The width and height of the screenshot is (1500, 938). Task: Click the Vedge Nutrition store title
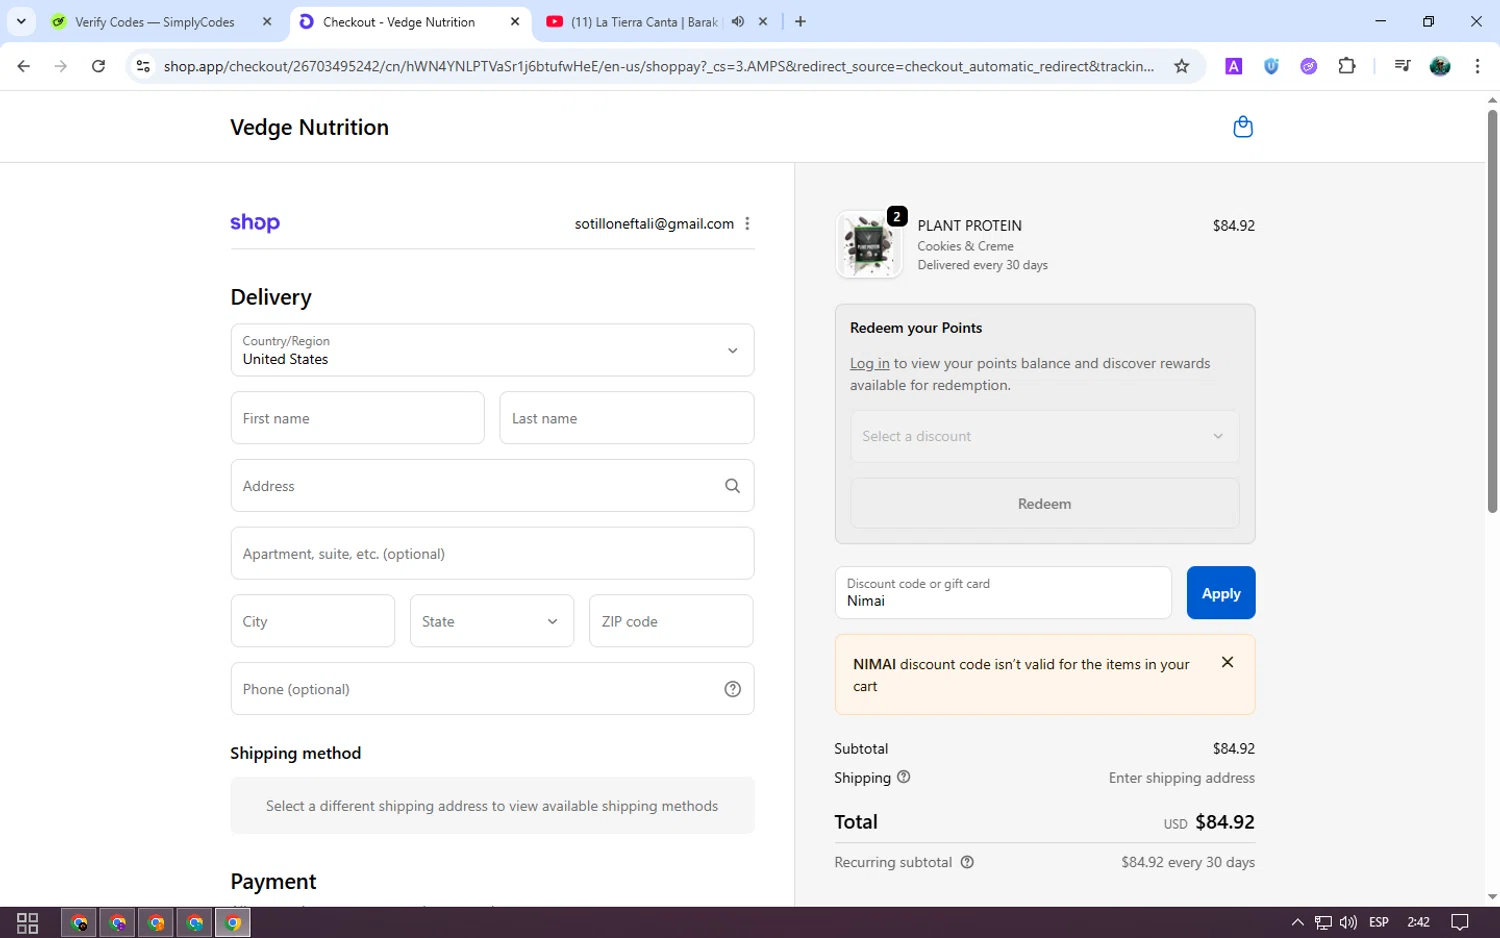point(309,127)
